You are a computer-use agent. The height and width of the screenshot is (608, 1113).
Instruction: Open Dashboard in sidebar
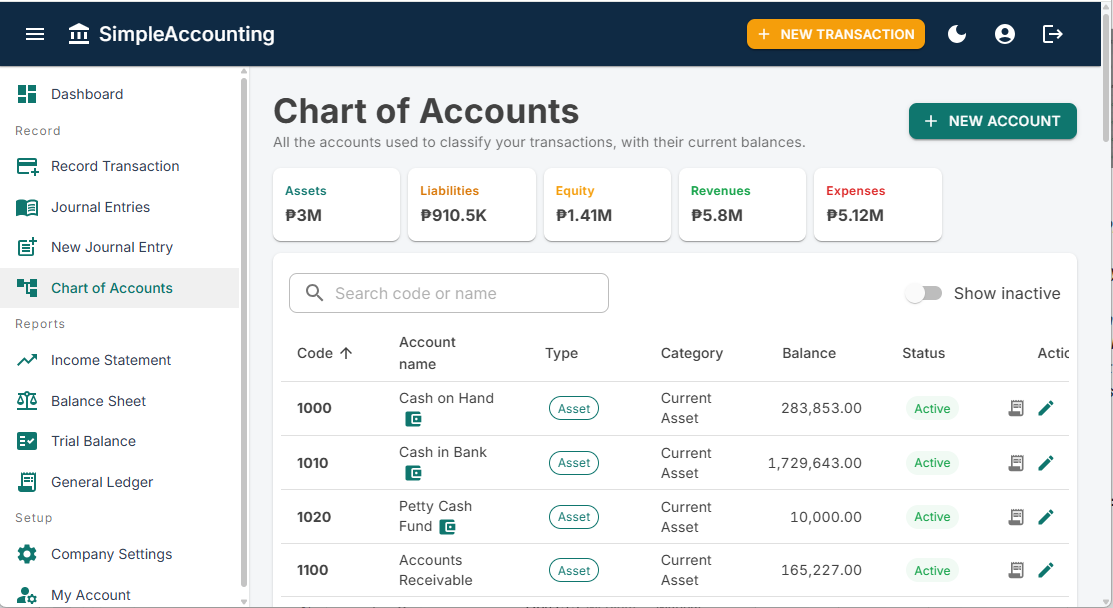(120, 94)
